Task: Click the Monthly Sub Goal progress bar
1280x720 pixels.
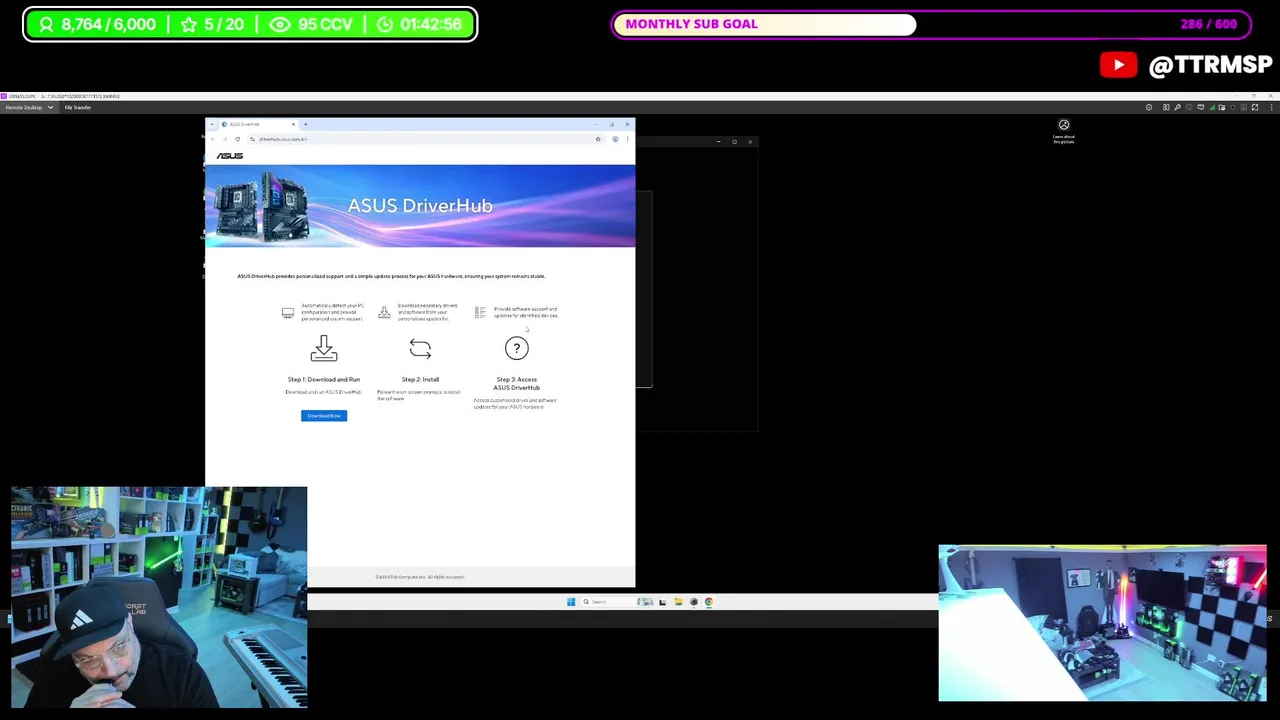Action: click(931, 24)
